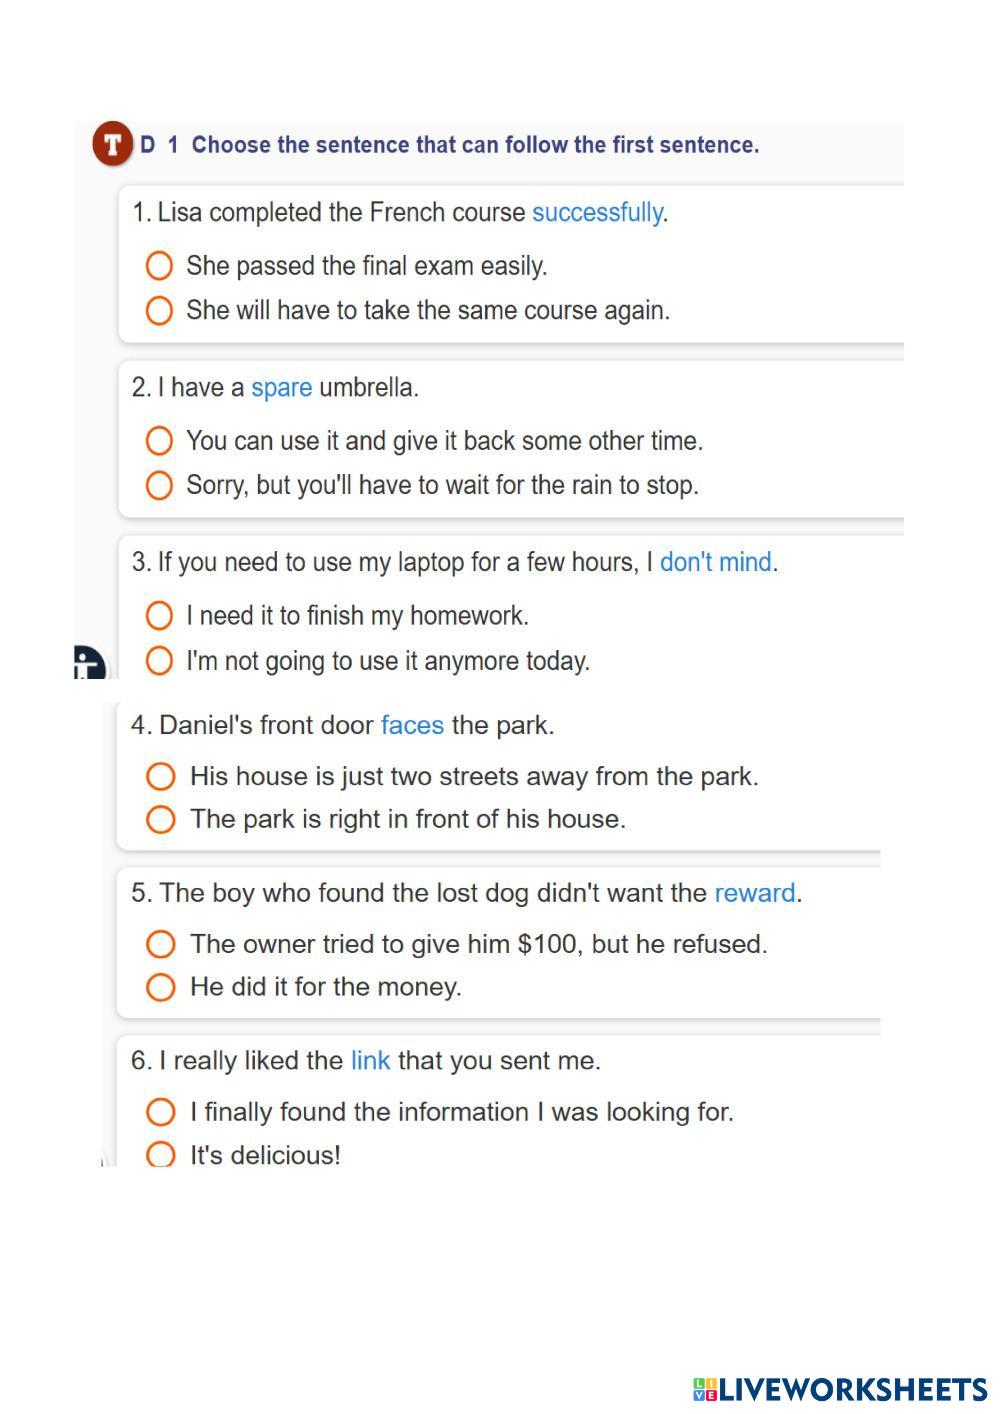Click the highlighted word 'faces'
The height and width of the screenshot is (1414, 1000).
coord(412,725)
